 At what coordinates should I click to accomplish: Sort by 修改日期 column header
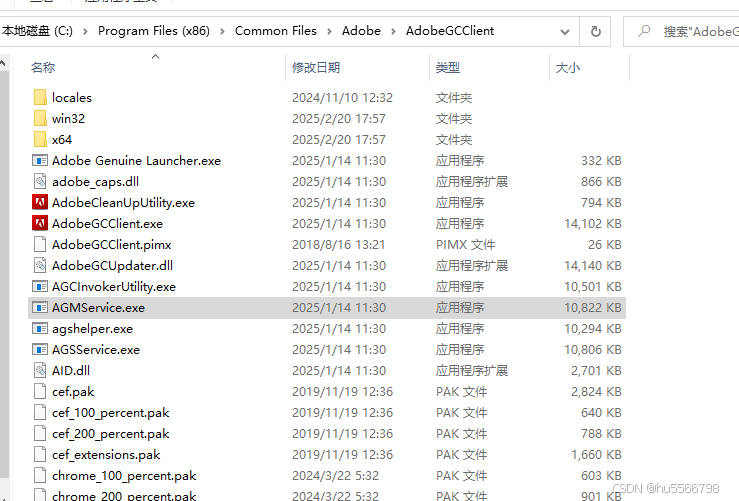click(x=316, y=68)
